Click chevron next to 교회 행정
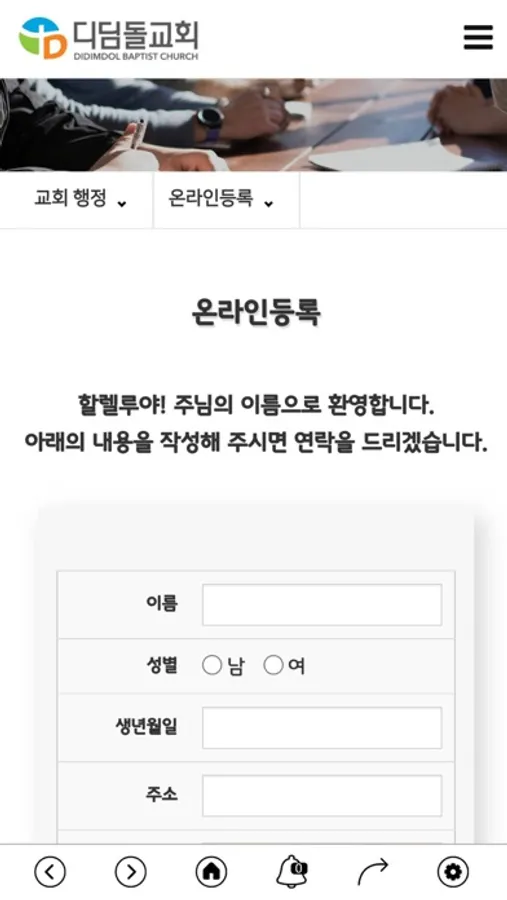Screen dimensions: 507x900 [122, 203]
